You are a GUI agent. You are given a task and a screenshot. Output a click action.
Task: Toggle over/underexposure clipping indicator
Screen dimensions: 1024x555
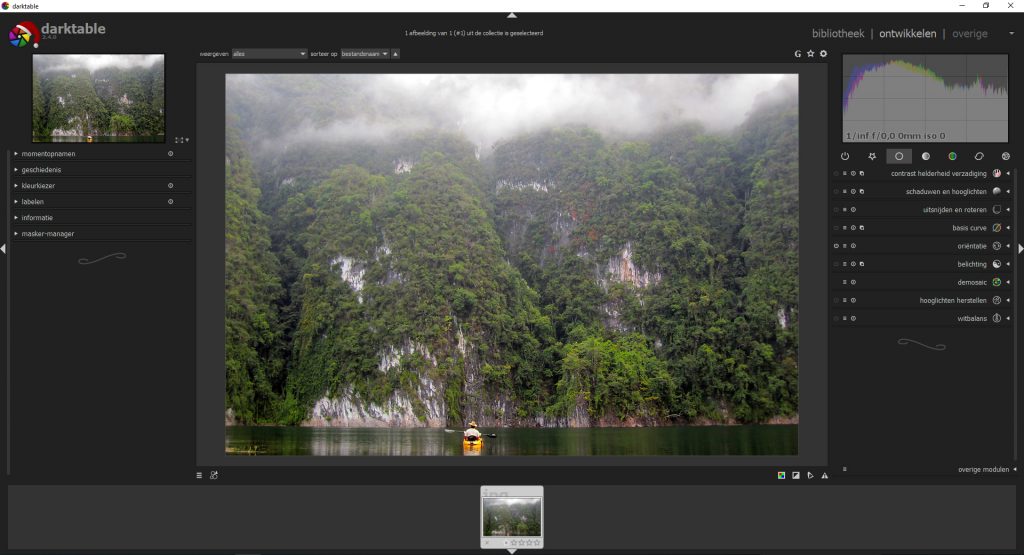coord(795,475)
